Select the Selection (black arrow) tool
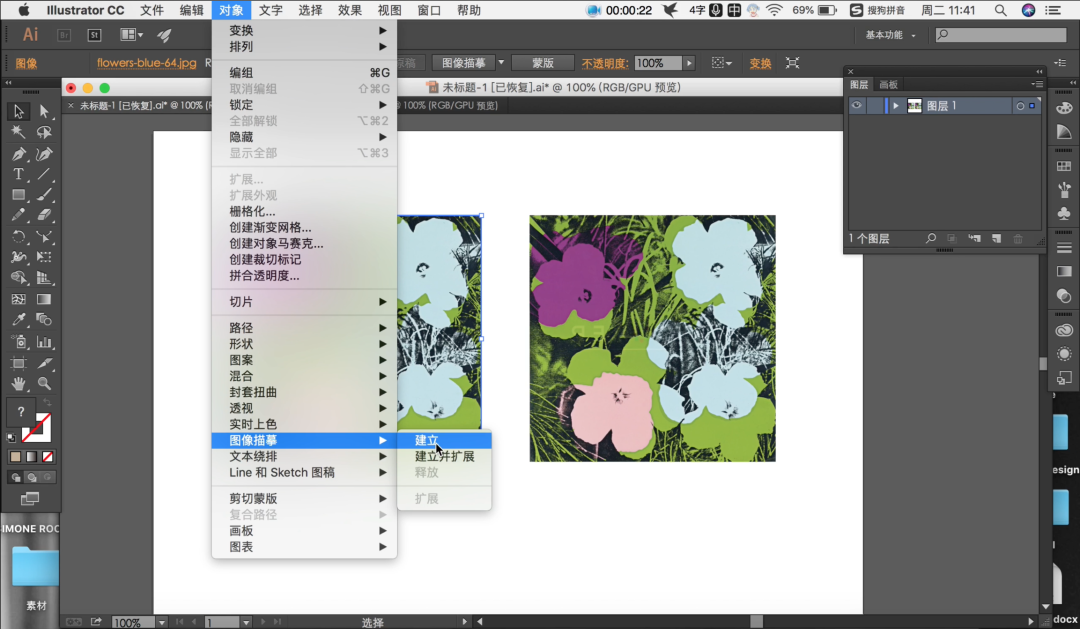Viewport: 1080px width, 629px height. tap(19, 111)
